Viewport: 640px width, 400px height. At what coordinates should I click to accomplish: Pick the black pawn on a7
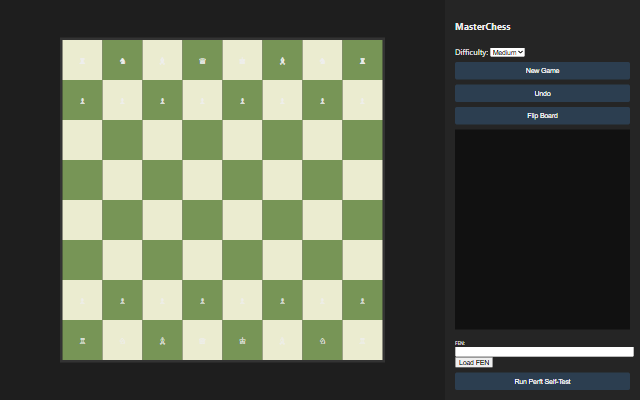82,100
